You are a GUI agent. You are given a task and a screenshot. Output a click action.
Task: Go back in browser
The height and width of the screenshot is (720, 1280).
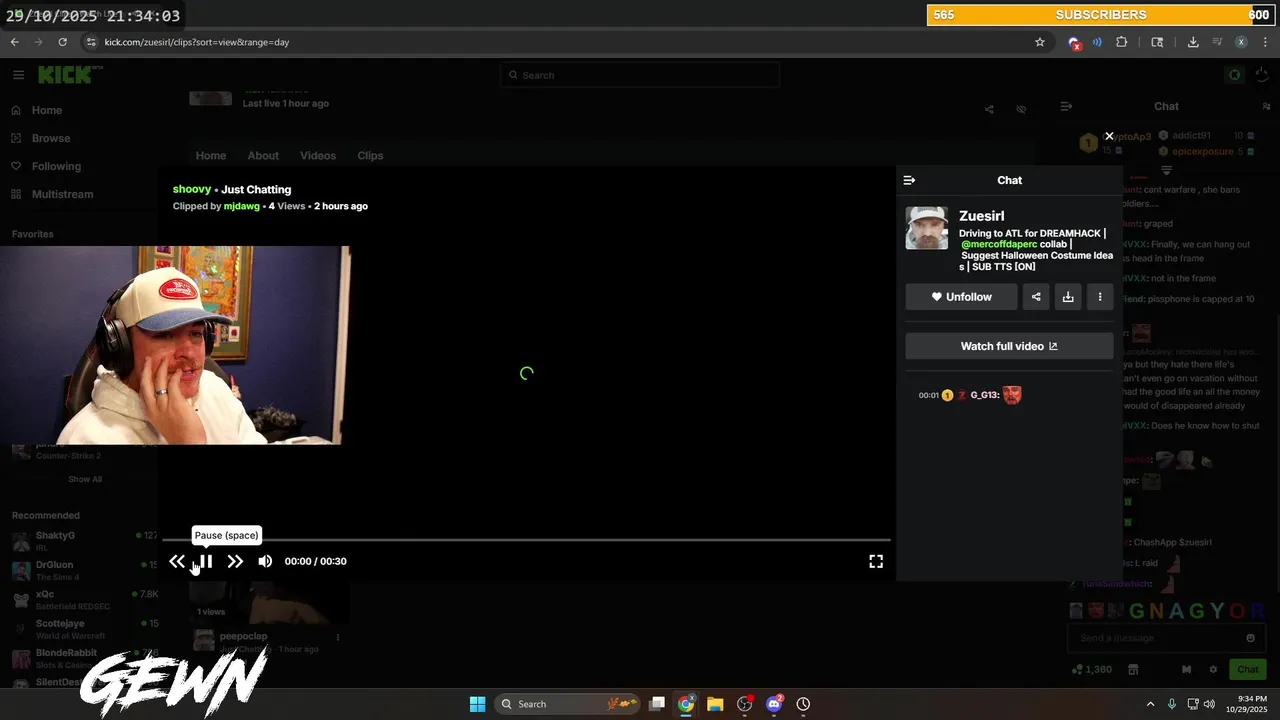[x=14, y=42]
